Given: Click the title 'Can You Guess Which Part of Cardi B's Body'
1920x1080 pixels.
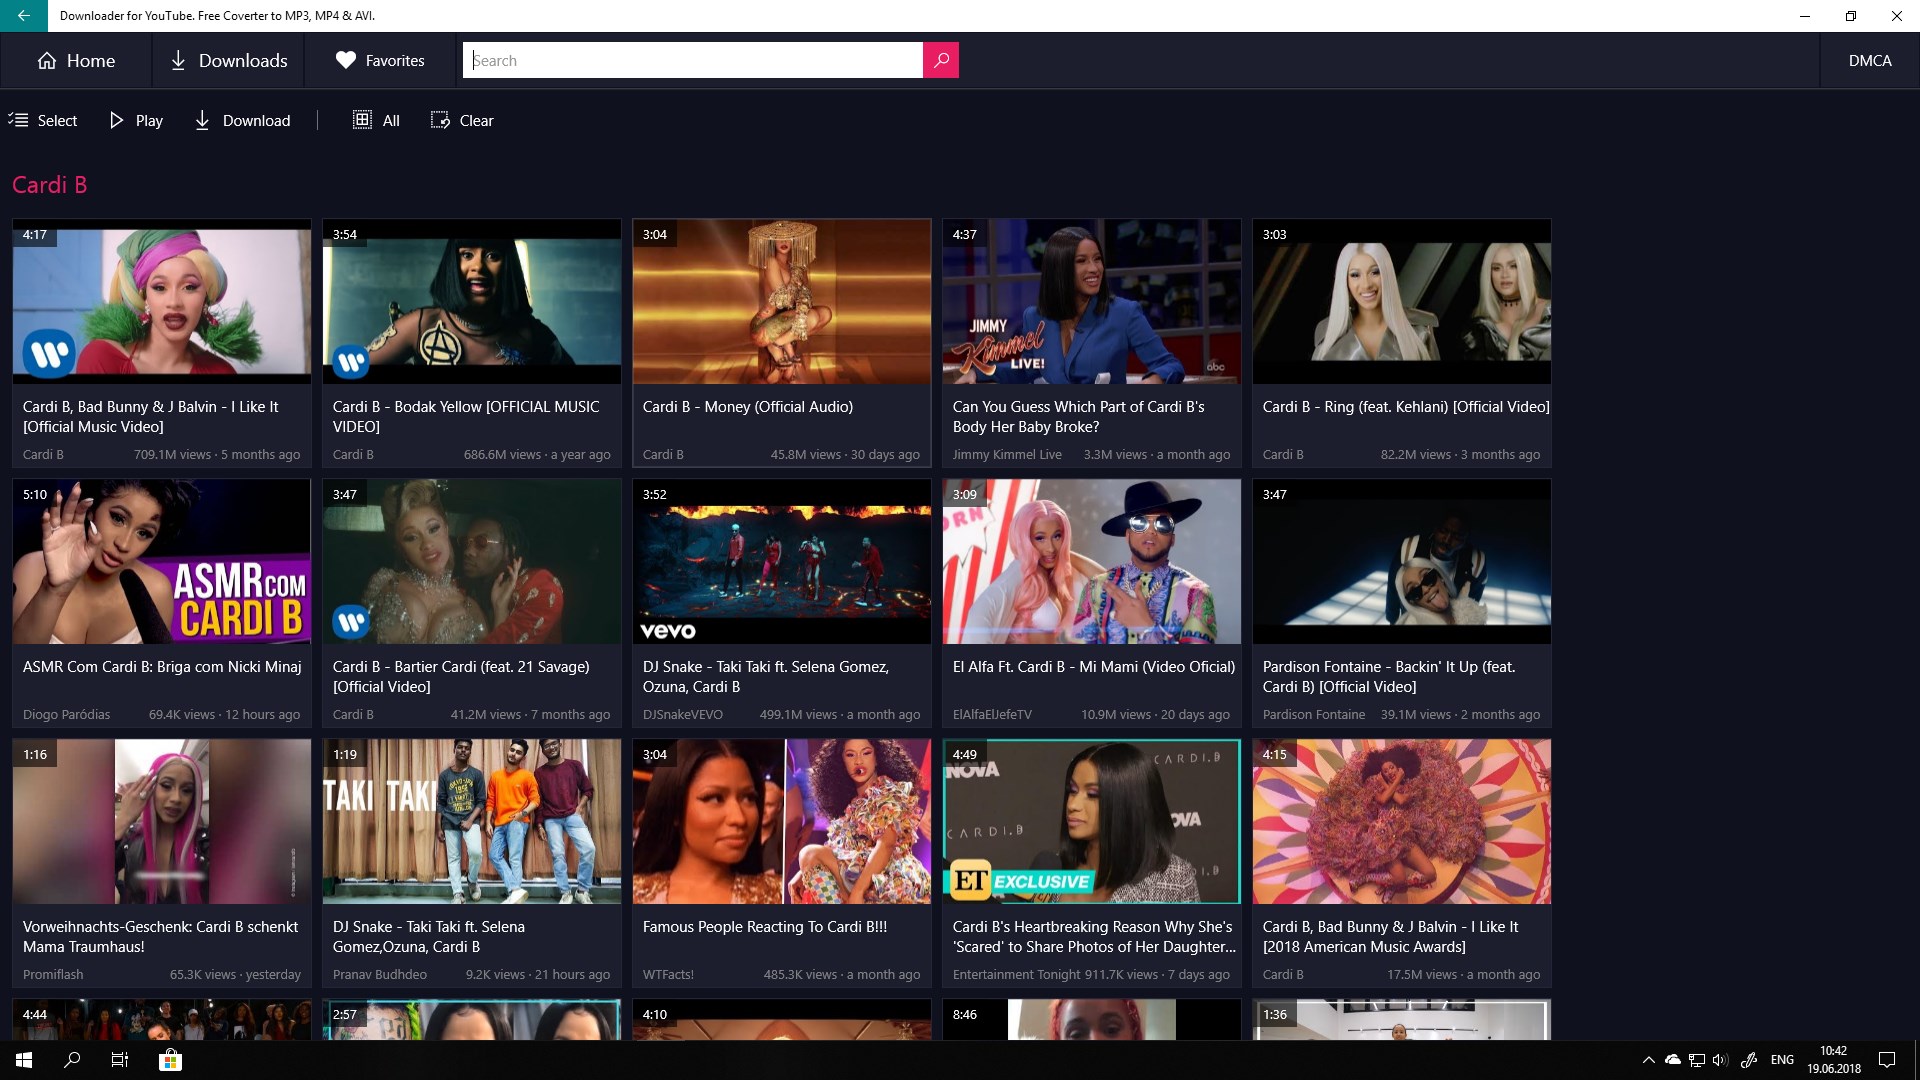Looking at the screenshot, I should [1079, 417].
